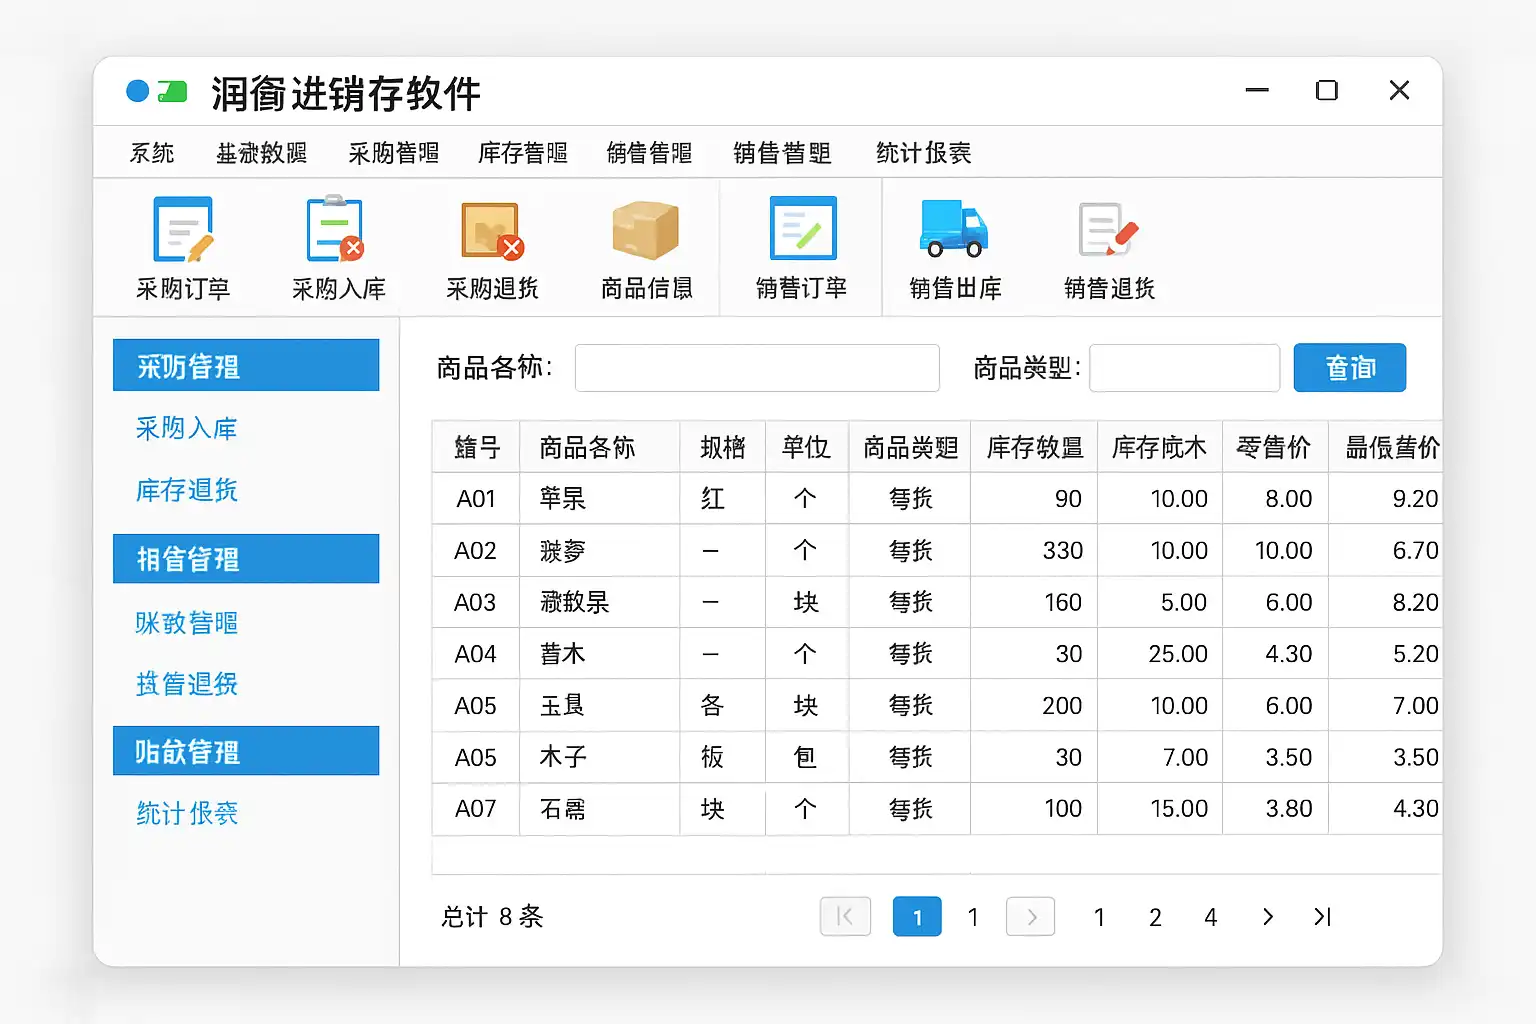Viewport: 1536px width, 1024px height.
Task: Collapse the blue 采购管理 sidebar header
Action: (246, 366)
